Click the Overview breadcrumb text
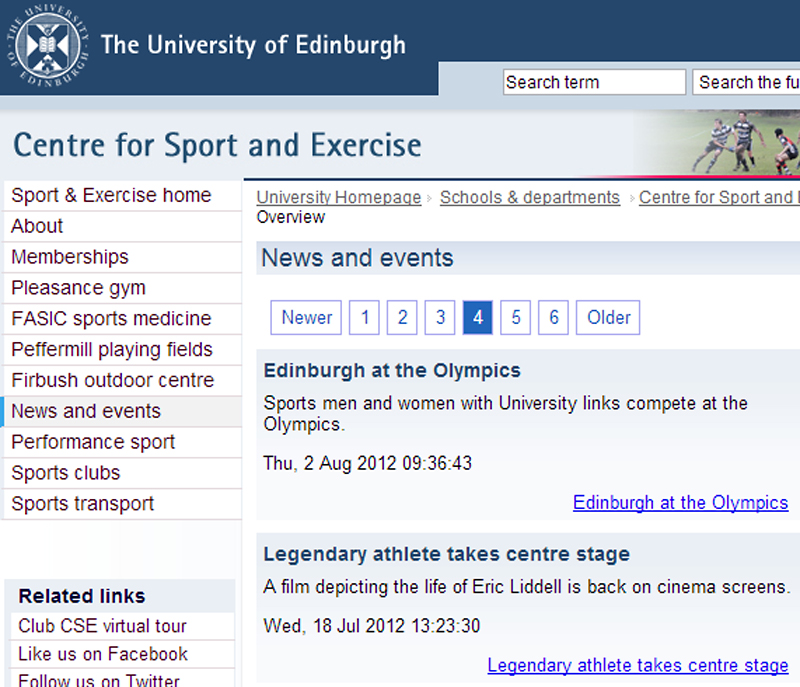Image resolution: width=800 pixels, height=687 pixels. pyautogui.click(x=290, y=218)
